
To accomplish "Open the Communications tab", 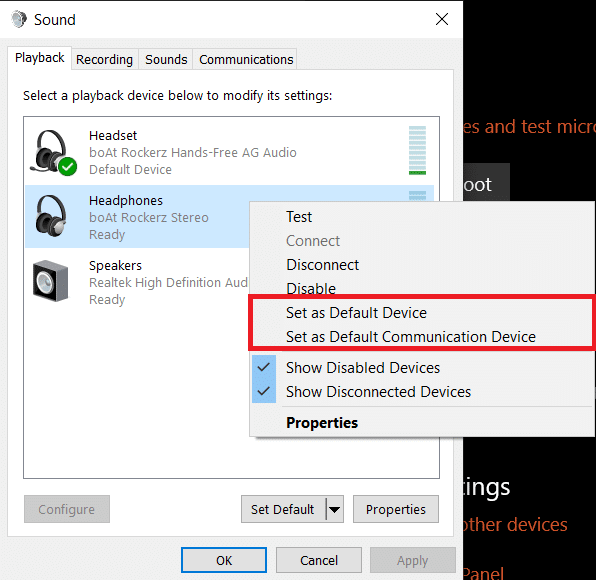I will [246, 60].
